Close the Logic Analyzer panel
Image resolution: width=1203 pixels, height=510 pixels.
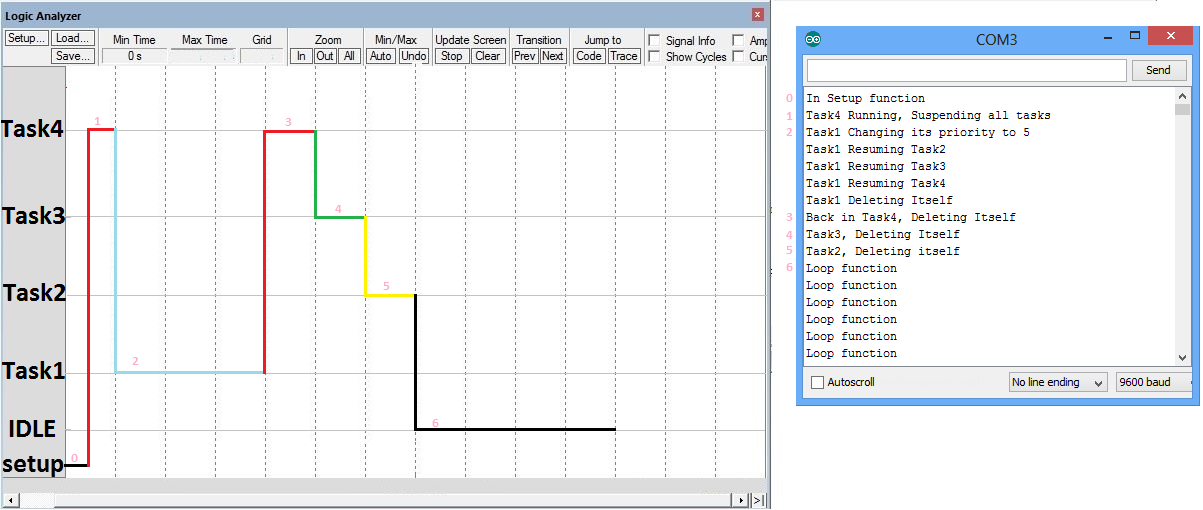758,15
